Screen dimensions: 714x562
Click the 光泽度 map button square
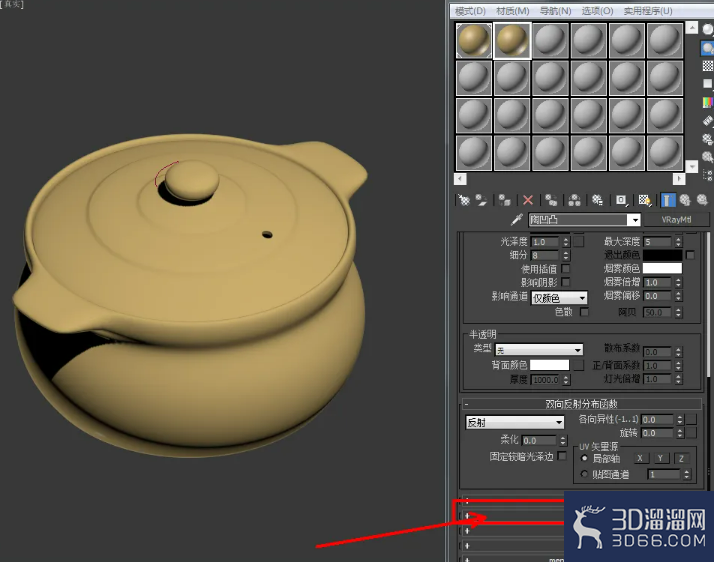pyautogui.click(x=578, y=241)
